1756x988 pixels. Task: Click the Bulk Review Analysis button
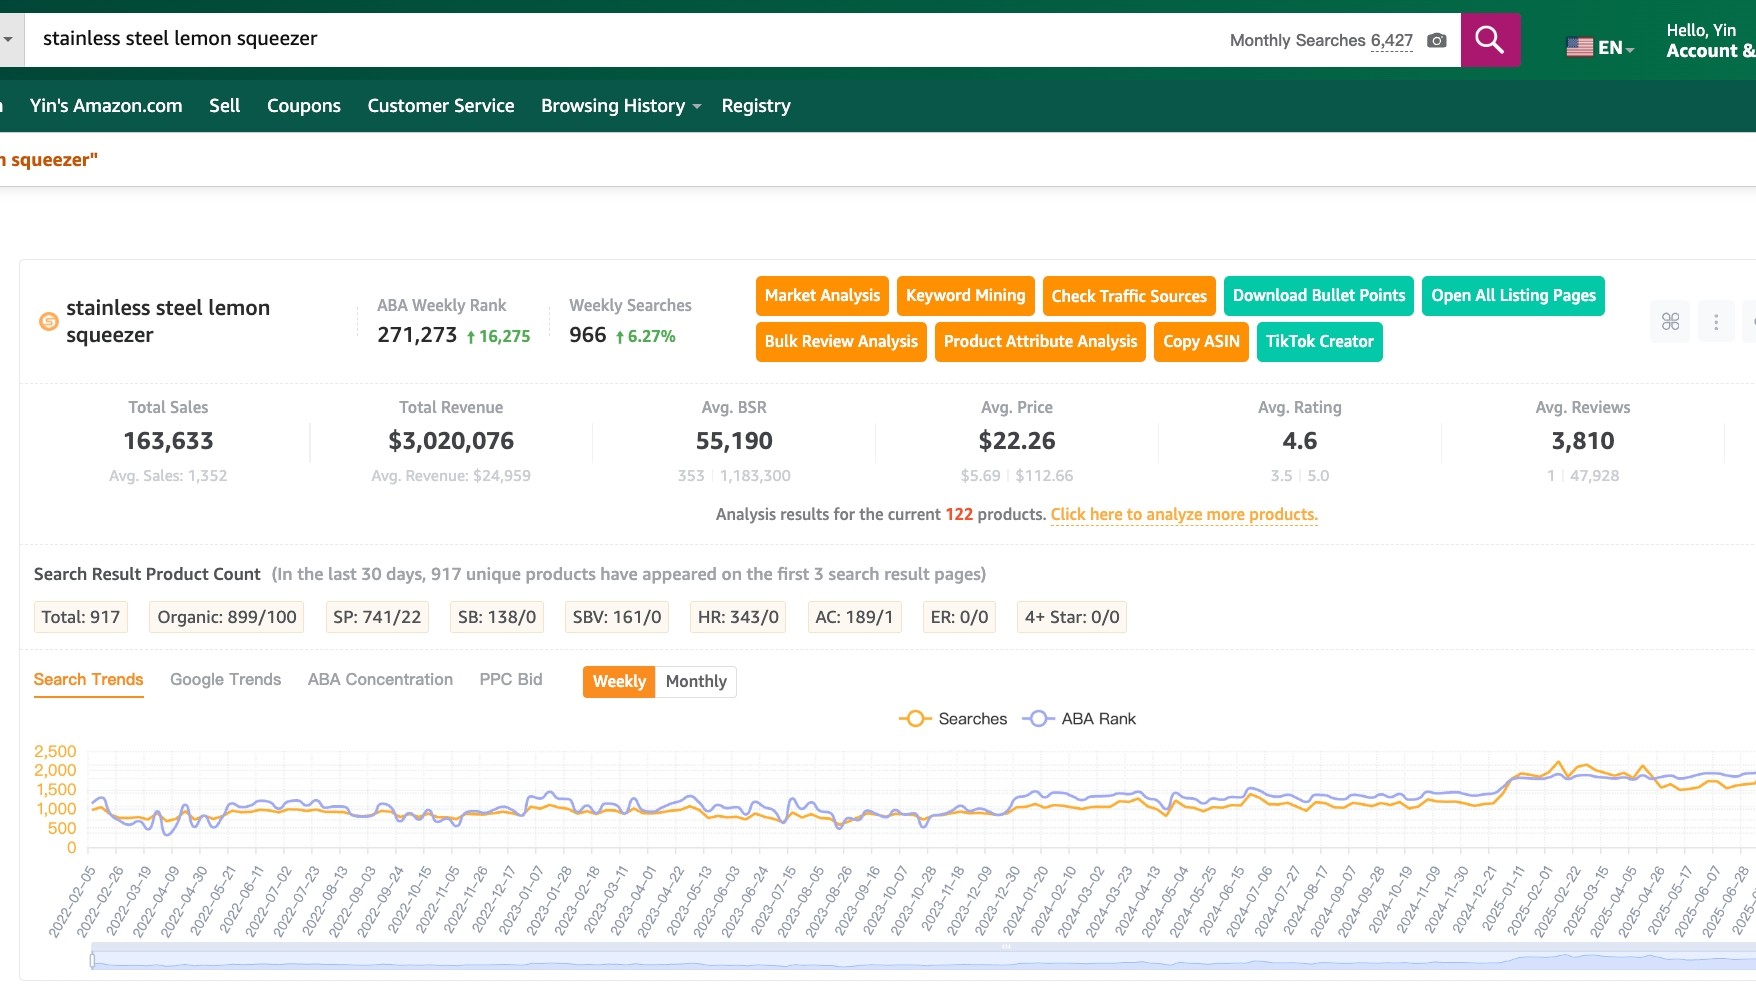[x=840, y=341]
